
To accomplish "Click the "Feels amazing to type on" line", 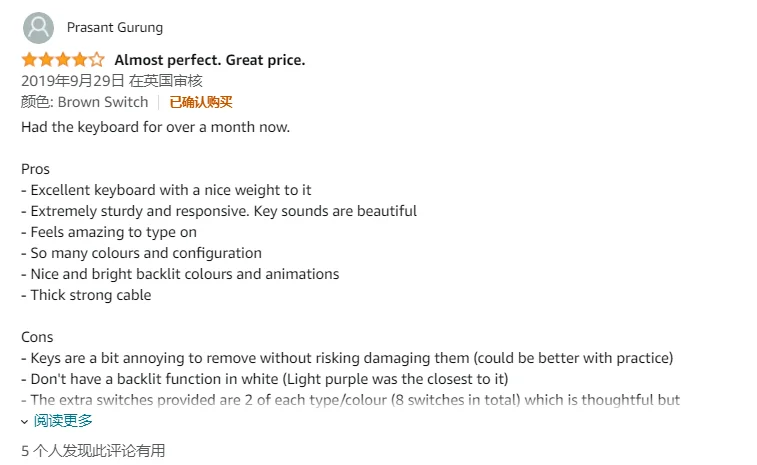I will (111, 232).
